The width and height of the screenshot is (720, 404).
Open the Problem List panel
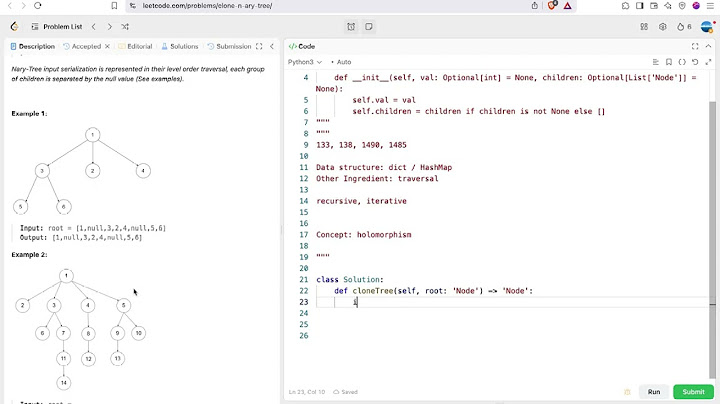[x=57, y=27]
